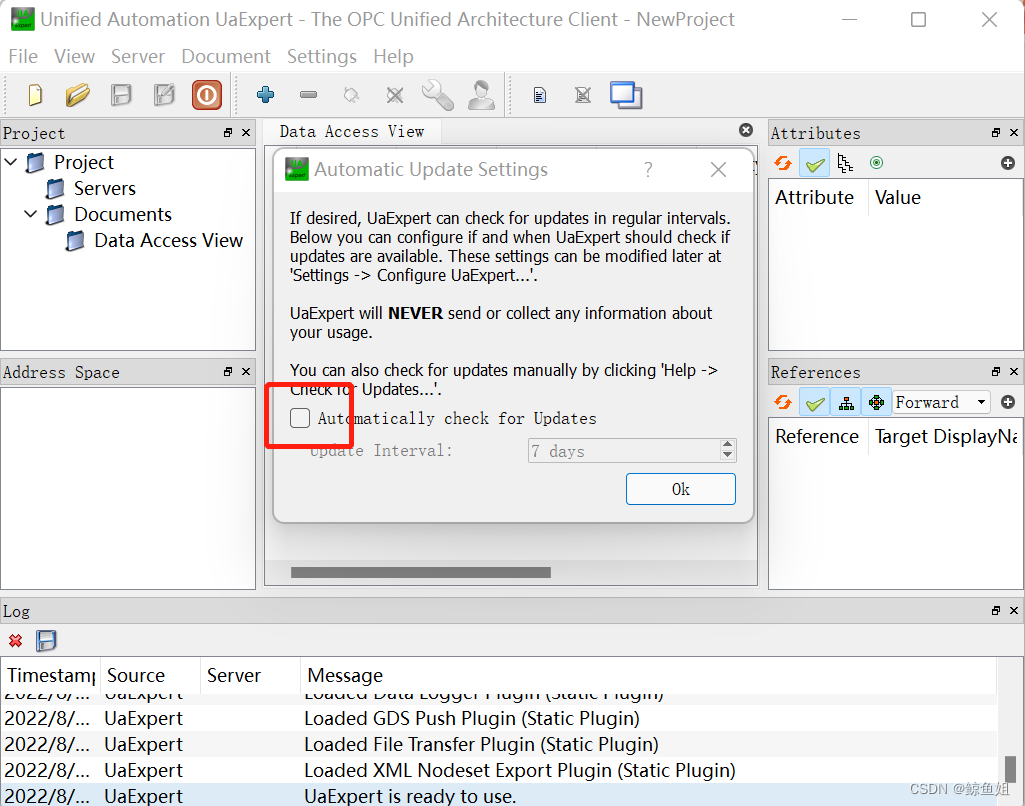Toggle the Attributes green checkmark icon
Image resolution: width=1025 pixels, height=806 pixels.
[815, 163]
